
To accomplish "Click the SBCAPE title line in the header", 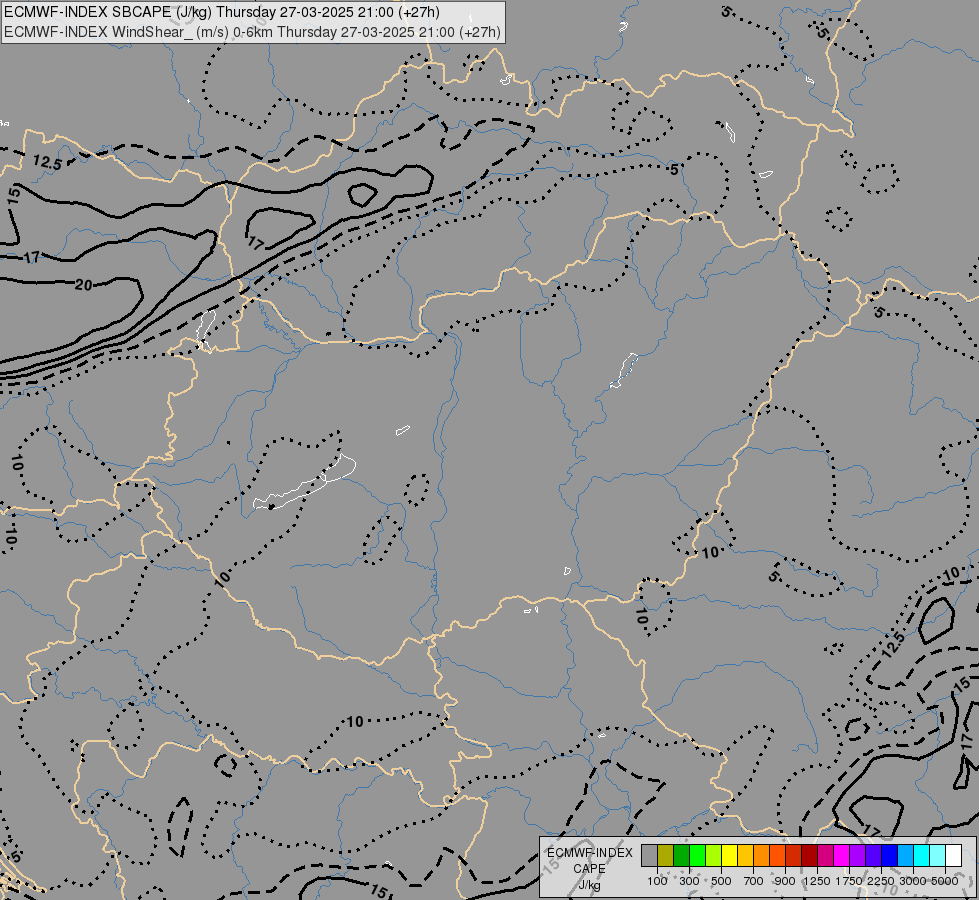I will coord(221,12).
